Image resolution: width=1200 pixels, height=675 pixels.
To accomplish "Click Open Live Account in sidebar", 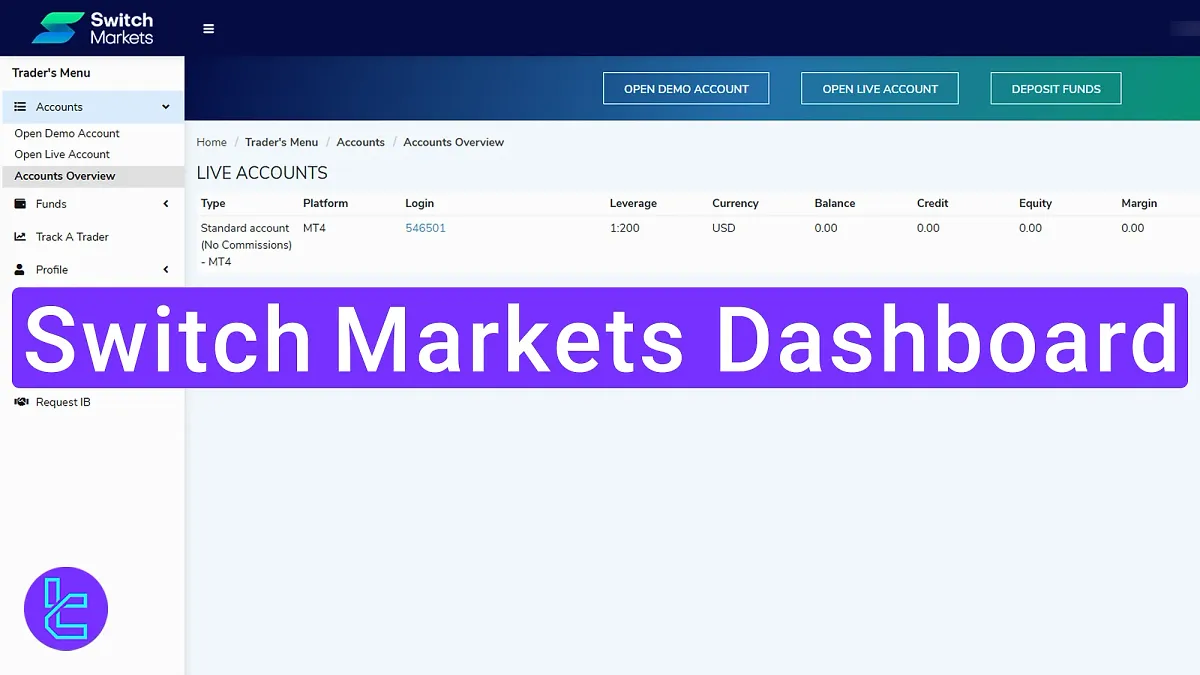I will pyautogui.click(x=61, y=154).
